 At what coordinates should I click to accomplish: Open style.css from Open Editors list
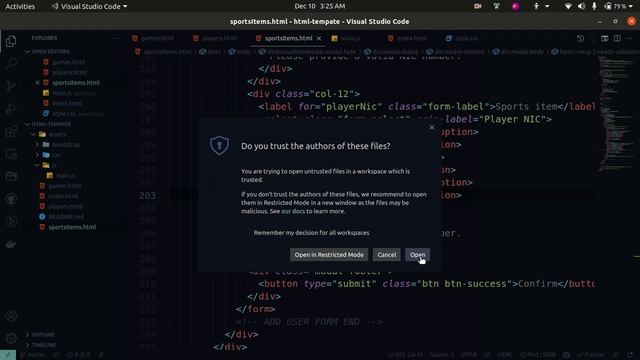[64, 114]
